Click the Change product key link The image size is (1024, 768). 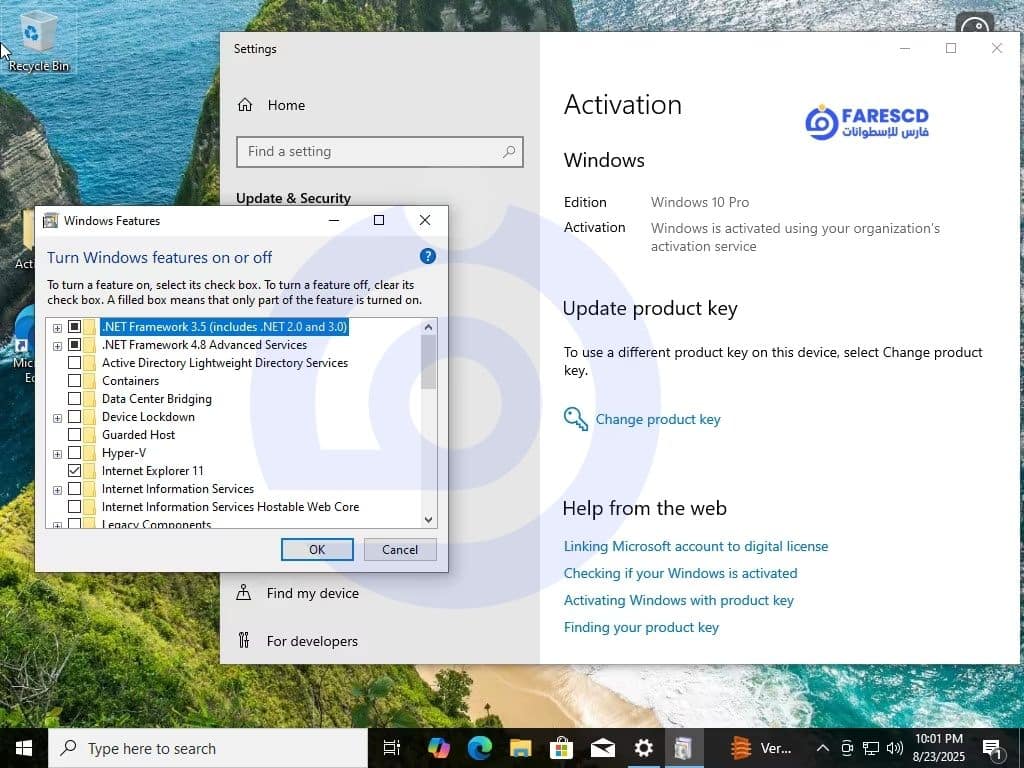click(x=658, y=419)
